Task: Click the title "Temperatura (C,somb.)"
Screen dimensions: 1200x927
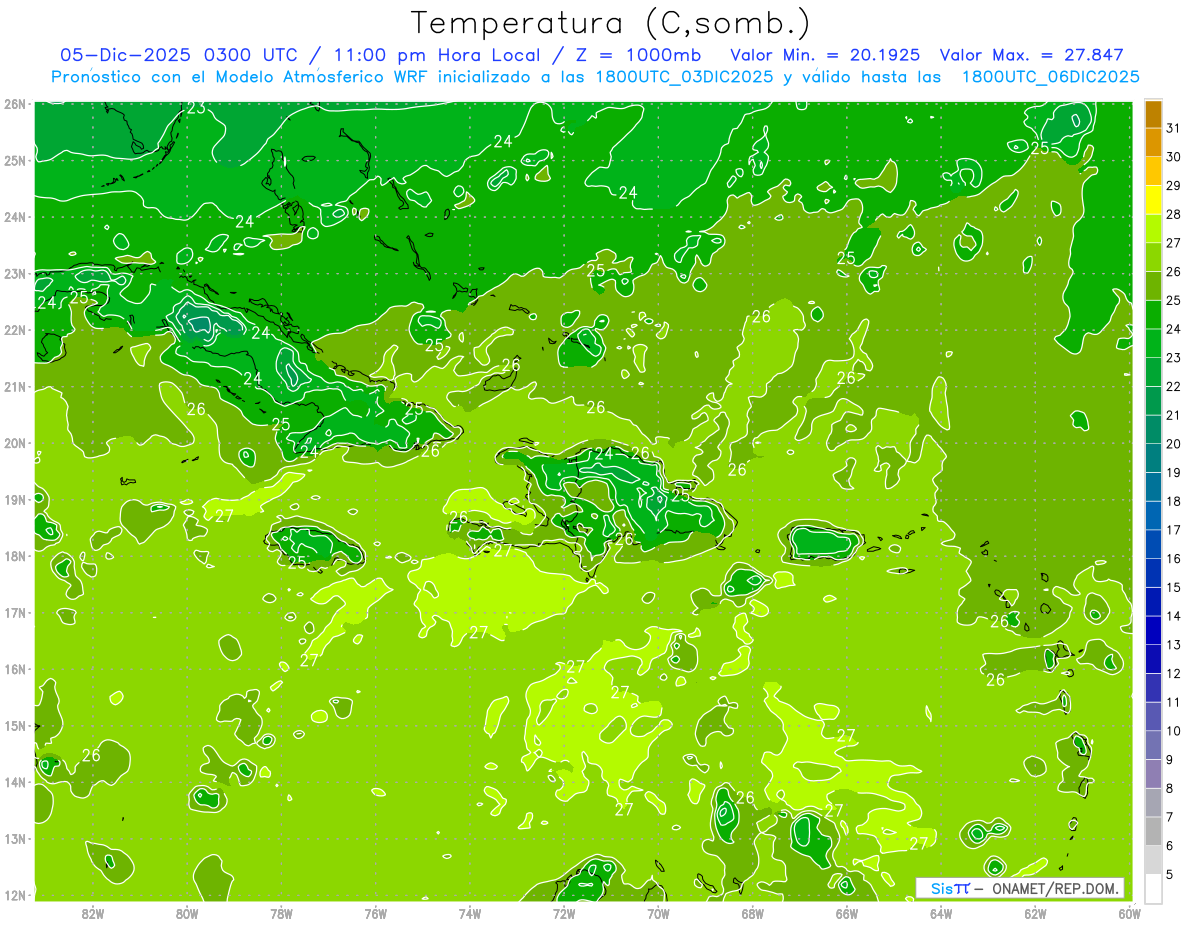Action: click(611, 23)
